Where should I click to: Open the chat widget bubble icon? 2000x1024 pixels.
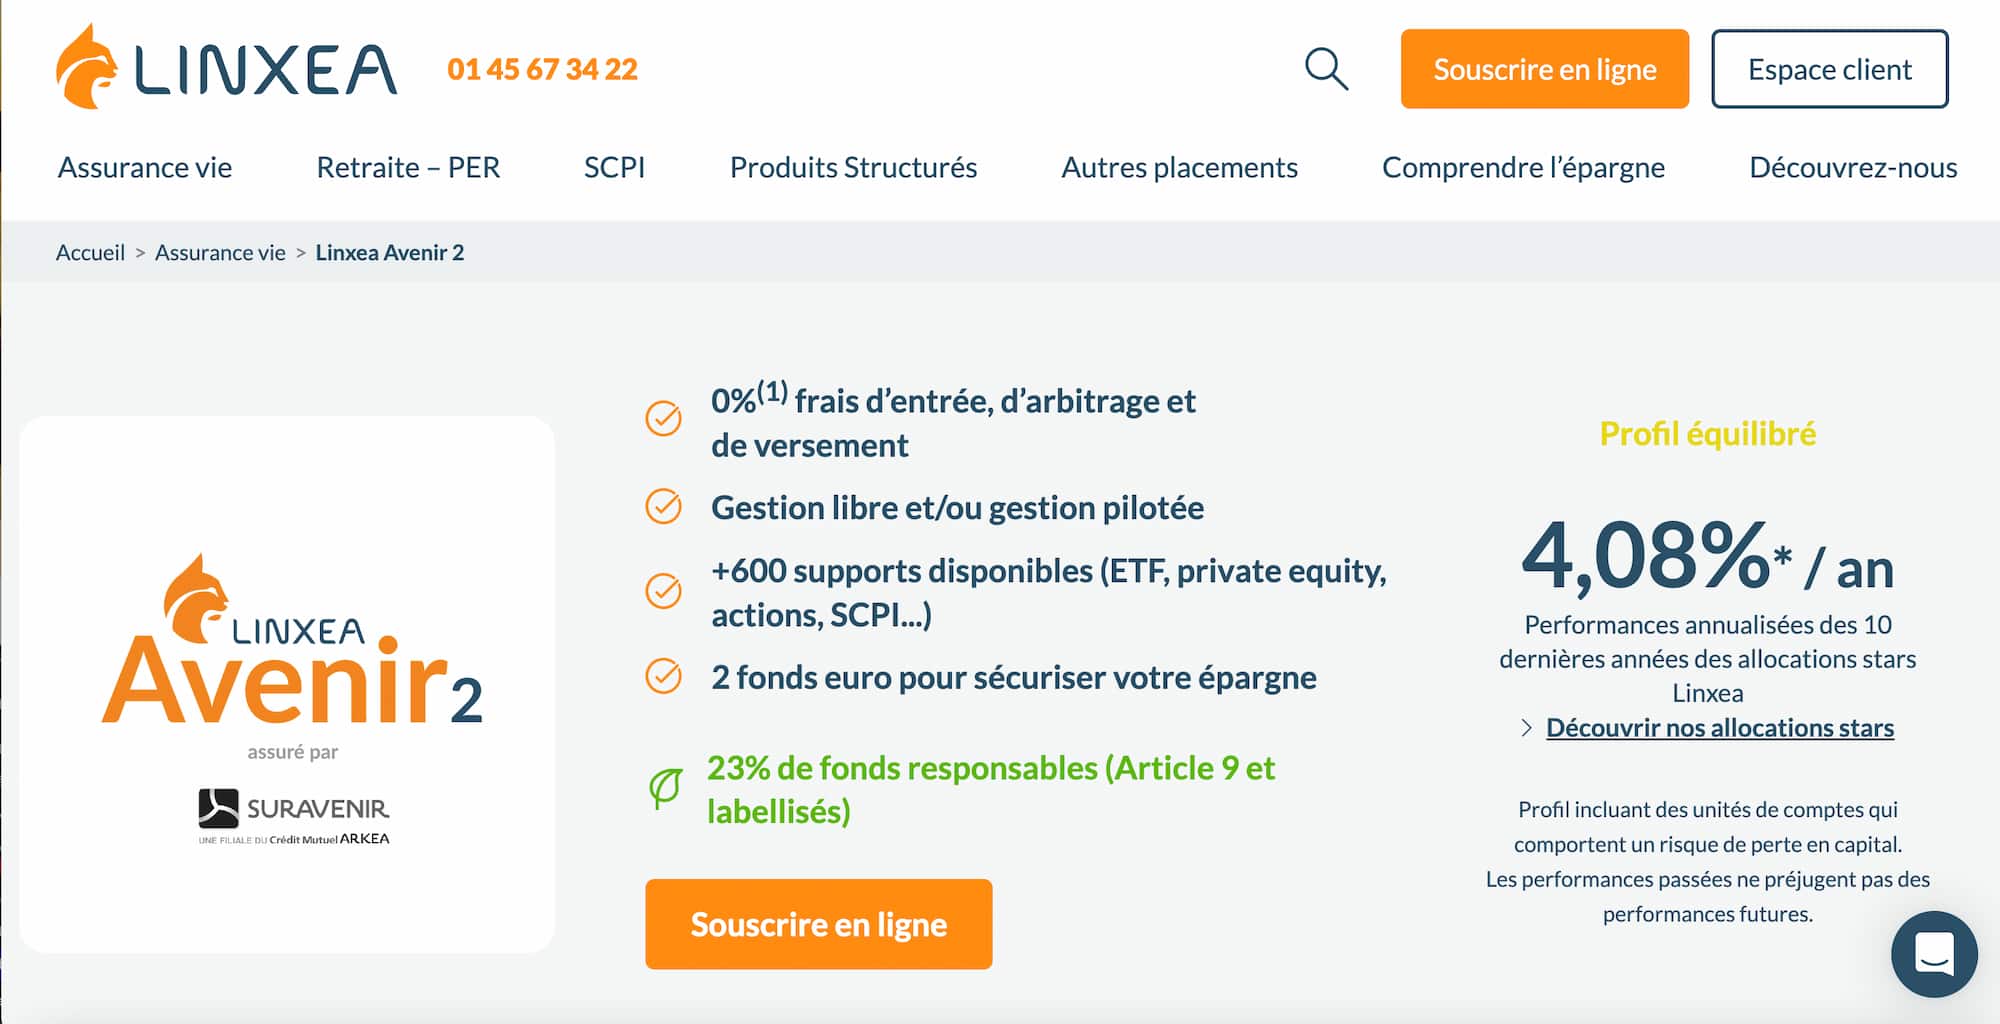tap(1934, 953)
